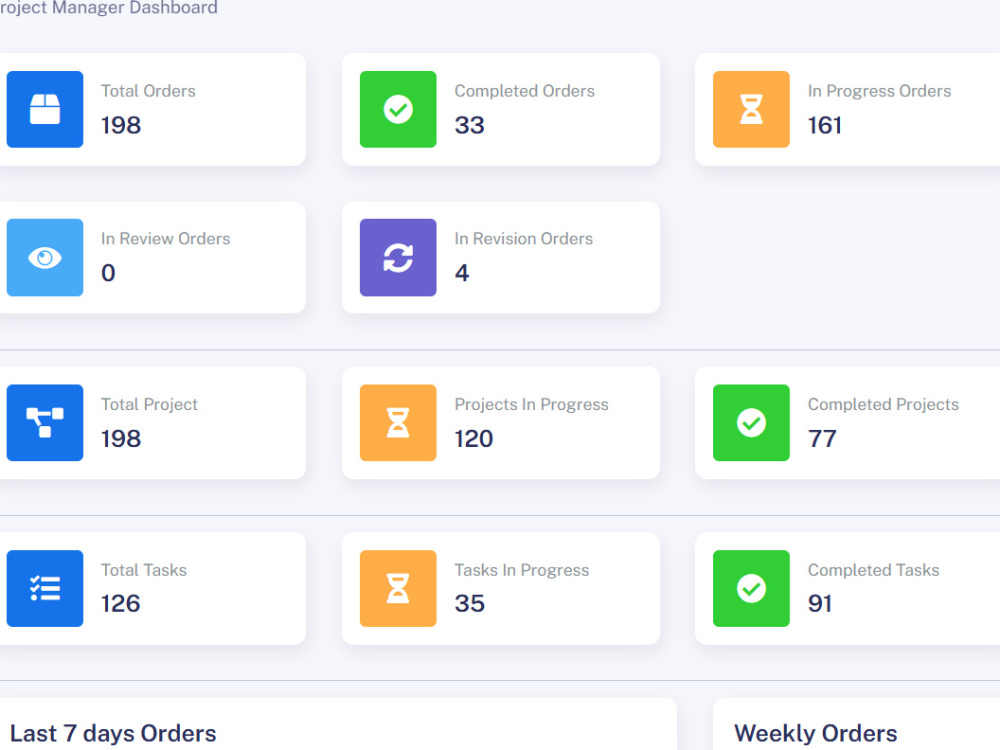
Task: Click the Completed Tasks value 91
Action: 820,603
